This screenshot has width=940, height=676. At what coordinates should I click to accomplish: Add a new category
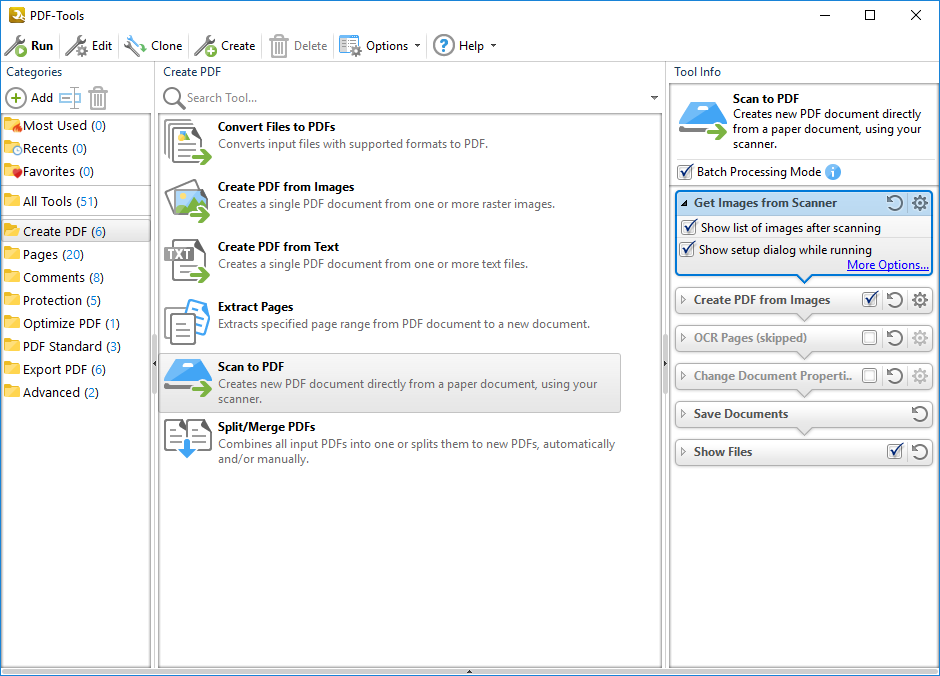tap(29, 98)
